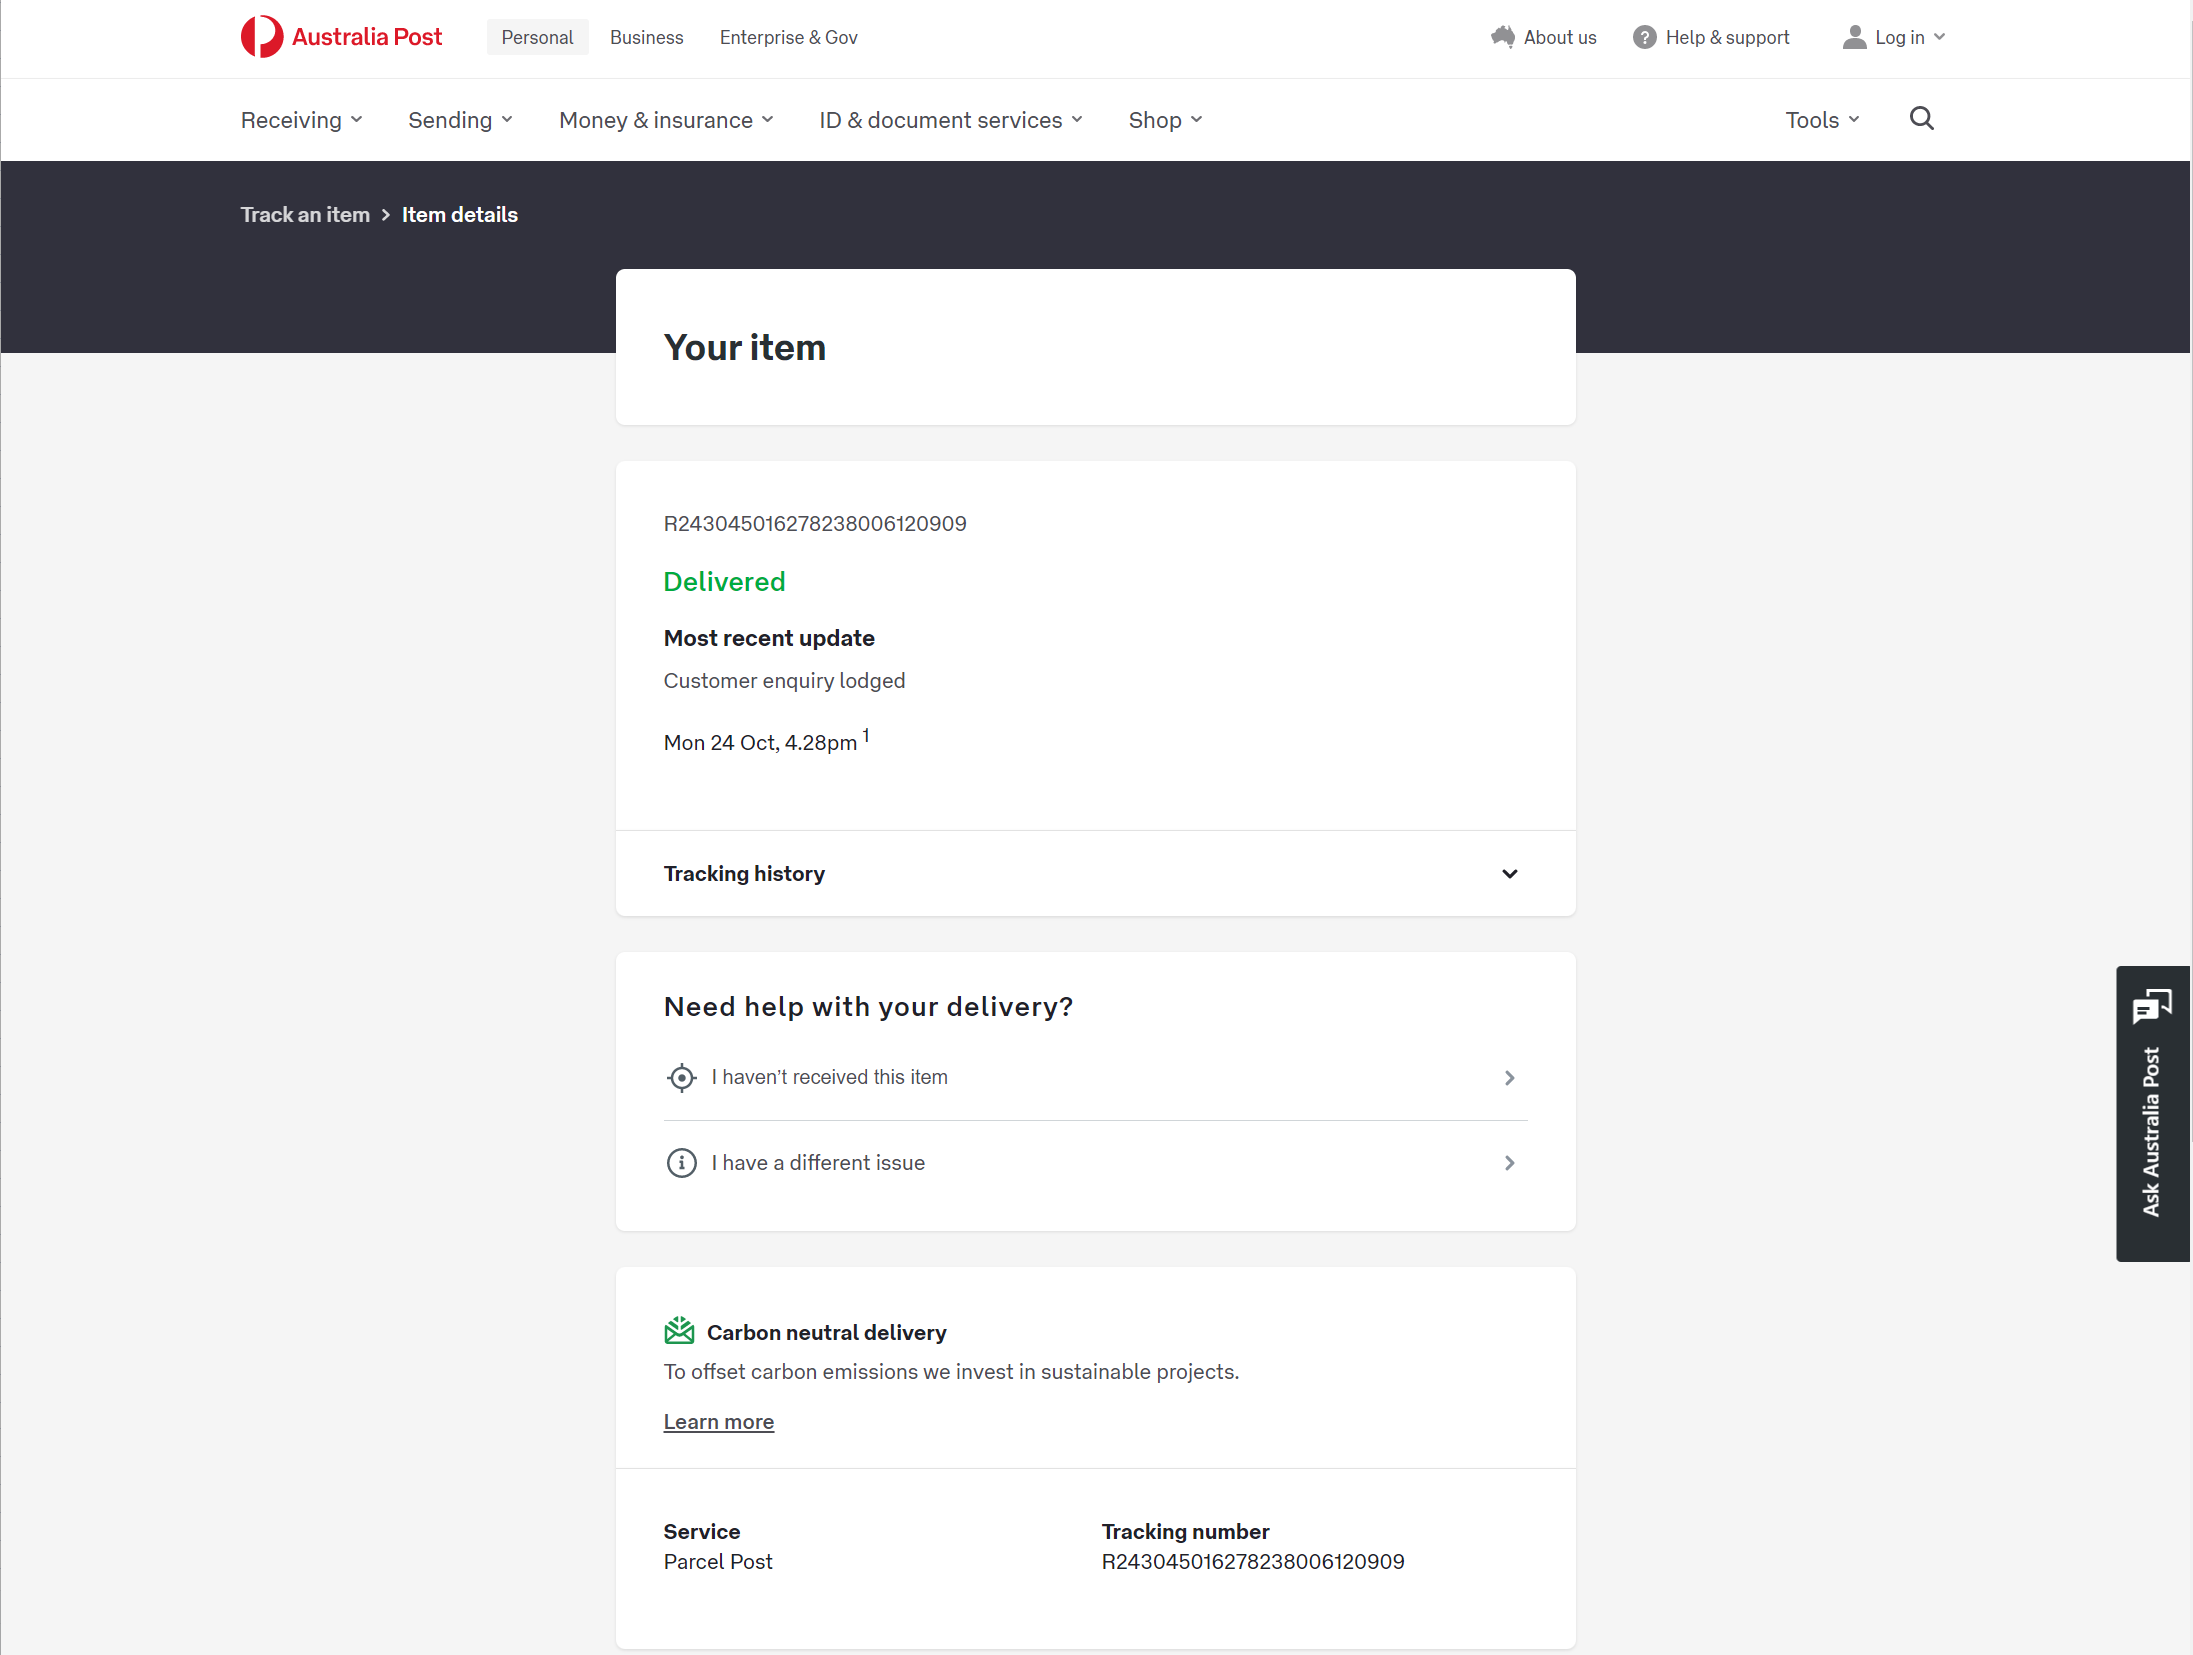The image size is (2193, 1655).
Task: Open the Sending dropdown menu
Action: 460,120
